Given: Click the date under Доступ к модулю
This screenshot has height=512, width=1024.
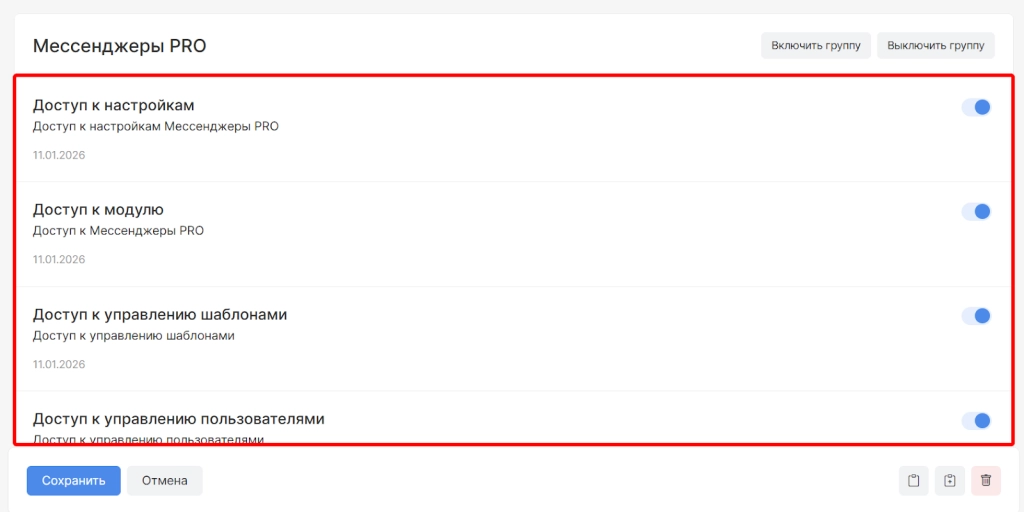Looking at the screenshot, I should pyautogui.click(x=59, y=259).
